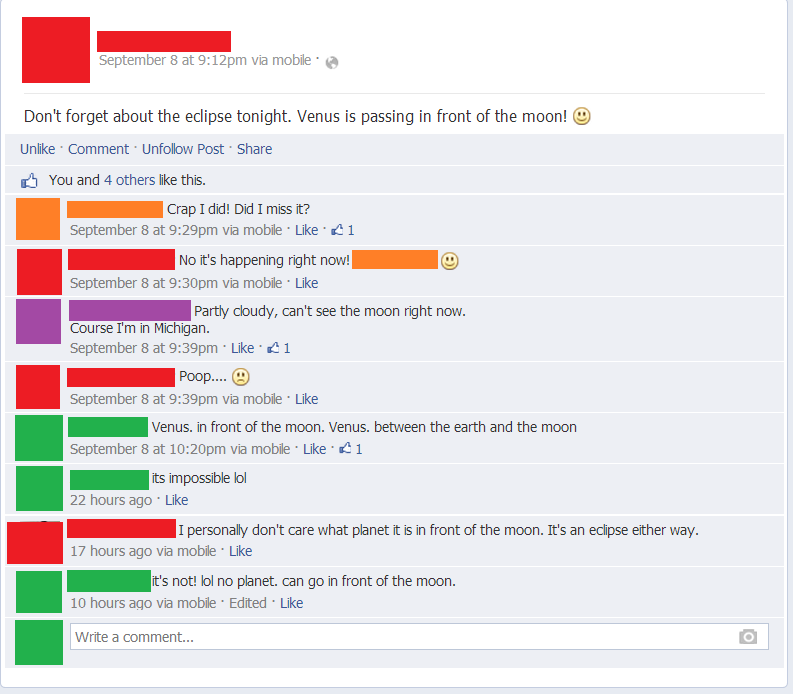Viewport: 793px width, 694px height.
Task: Focus the 'Write a comment...' field
Action: pyautogui.click(x=419, y=636)
